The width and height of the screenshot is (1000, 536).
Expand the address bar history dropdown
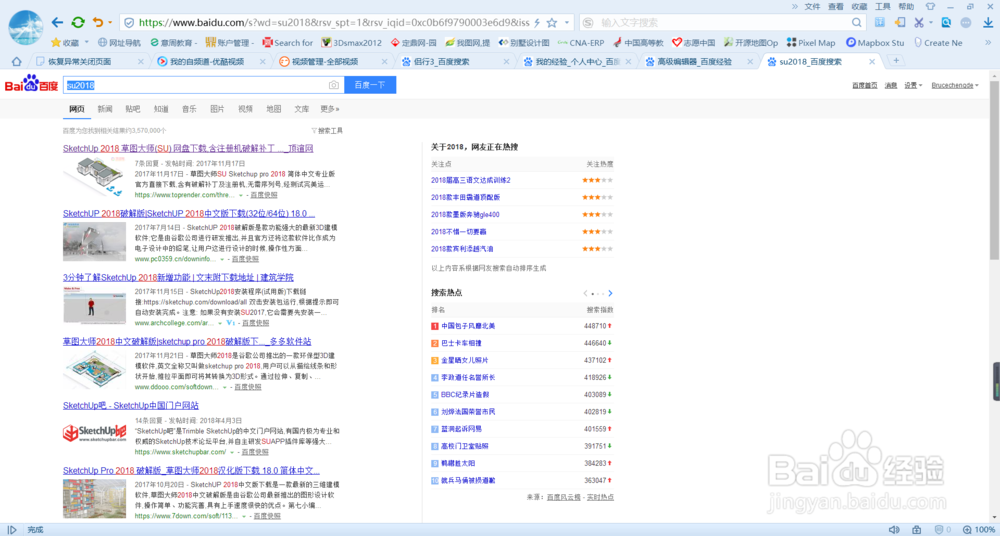click(x=567, y=22)
